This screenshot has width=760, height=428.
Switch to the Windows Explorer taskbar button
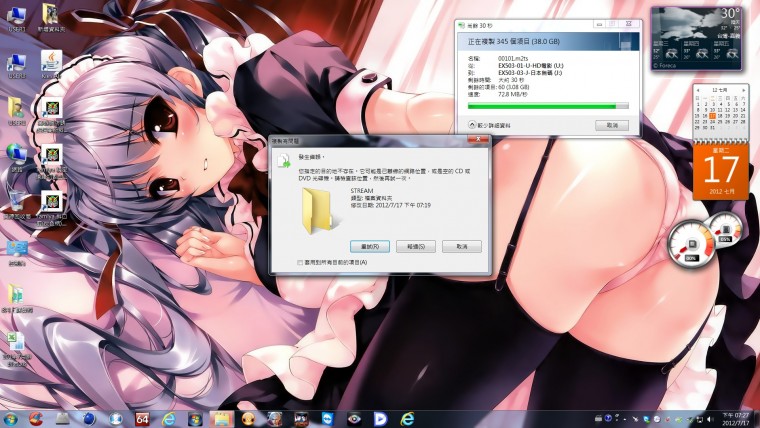coord(222,418)
